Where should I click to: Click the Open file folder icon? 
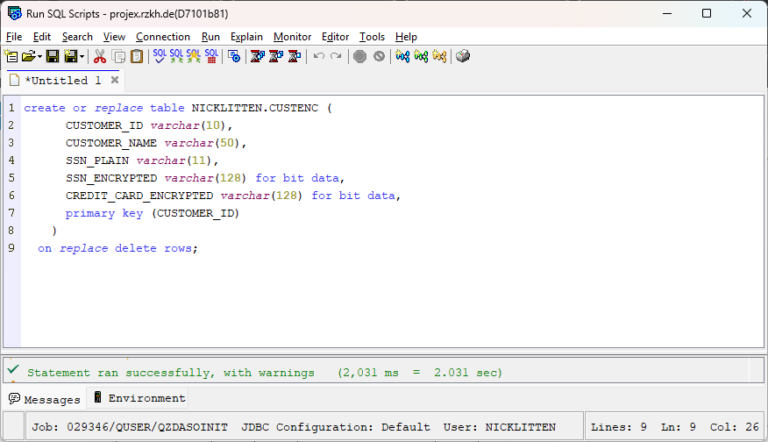[29, 56]
